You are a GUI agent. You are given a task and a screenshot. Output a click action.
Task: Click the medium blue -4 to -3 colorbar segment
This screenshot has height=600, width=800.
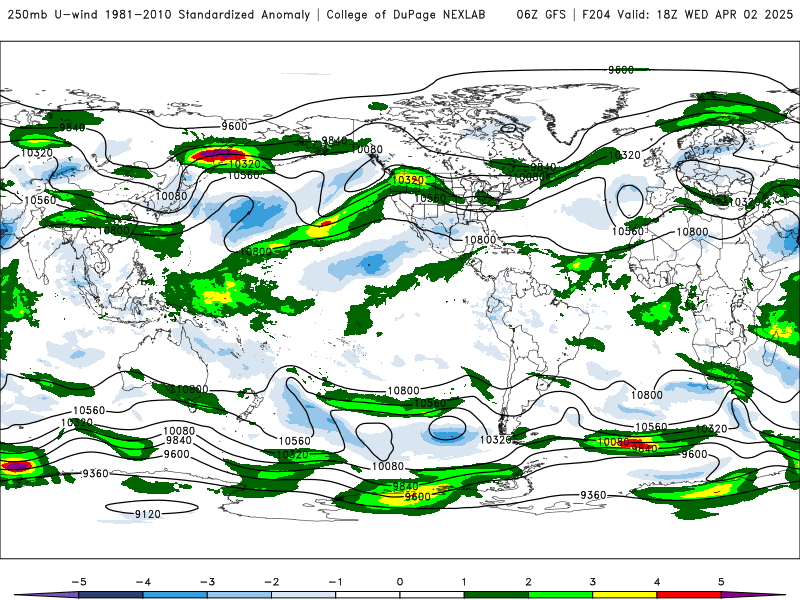pyautogui.click(x=175, y=595)
